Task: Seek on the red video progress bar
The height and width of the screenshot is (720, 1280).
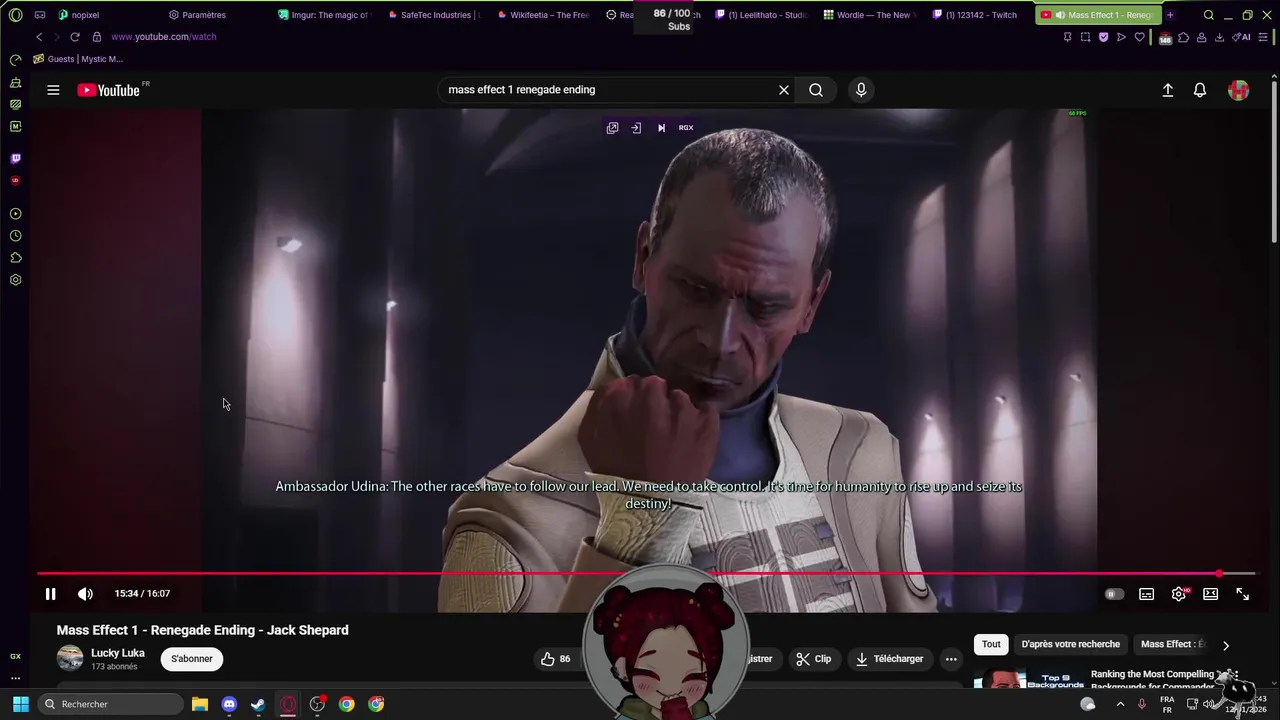Action: click(646, 574)
